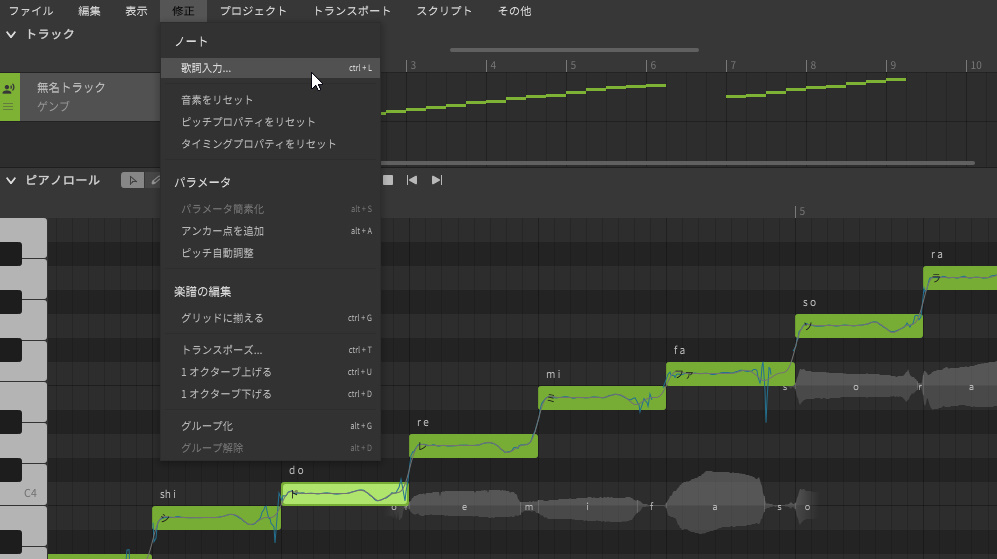This screenshot has height=559, width=997.
Task: Select ピッチプロパティをリセット entry
Action: coord(270,121)
